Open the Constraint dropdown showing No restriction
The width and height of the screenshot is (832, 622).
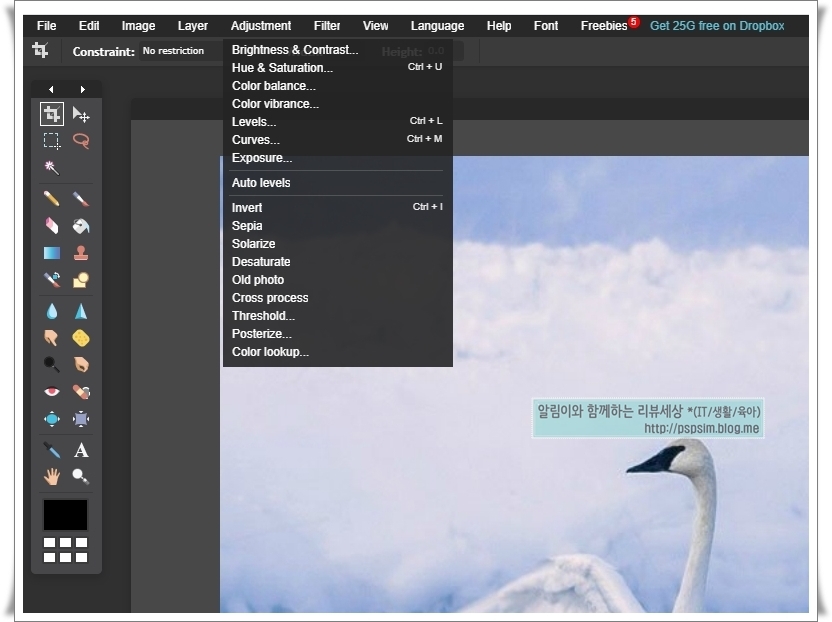pyautogui.click(x=180, y=51)
